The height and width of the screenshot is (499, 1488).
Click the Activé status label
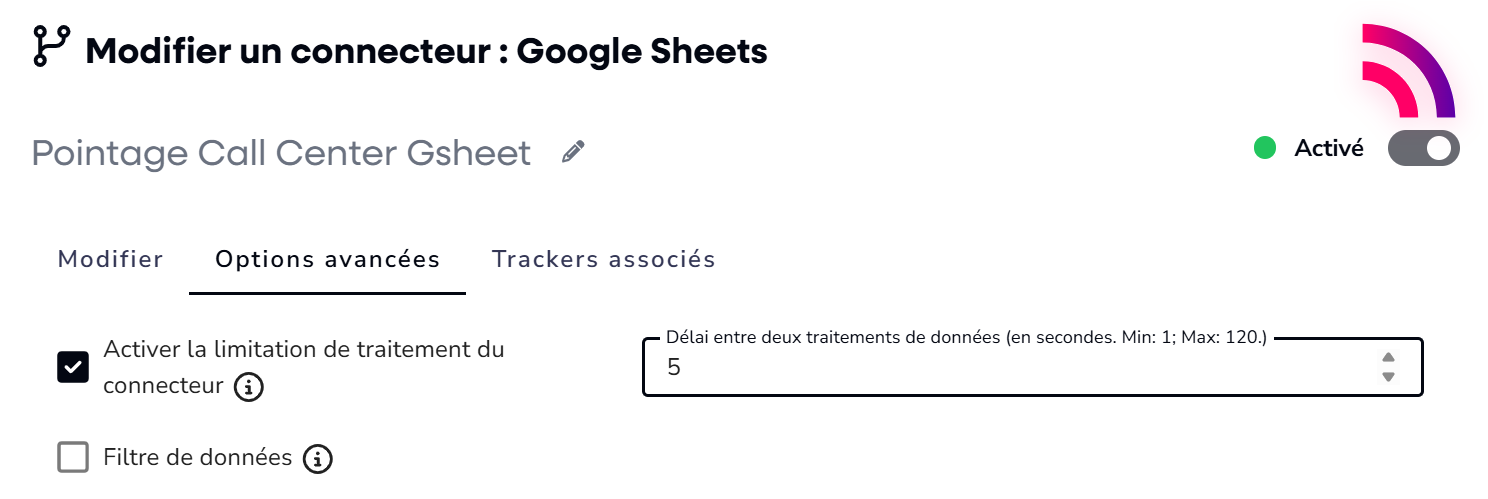(1329, 149)
